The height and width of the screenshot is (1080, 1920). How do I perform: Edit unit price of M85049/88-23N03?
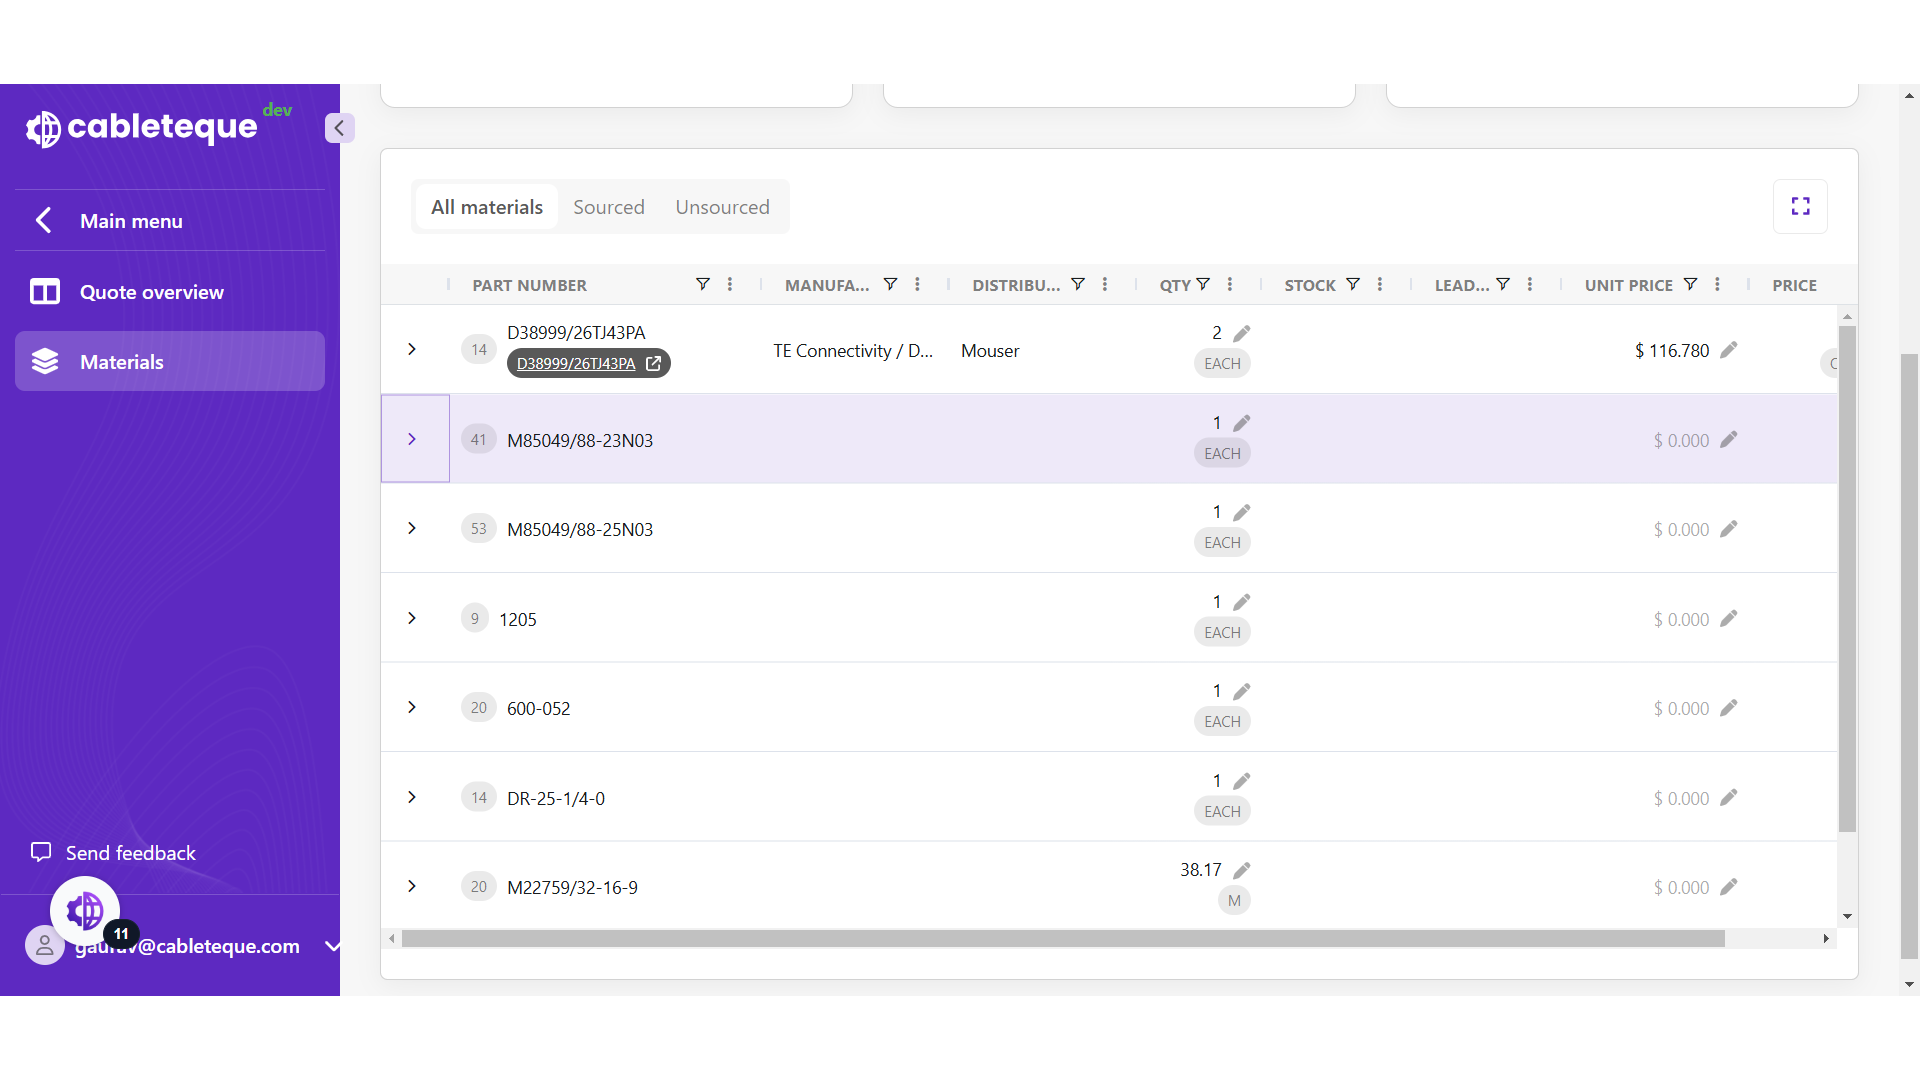pos(1729,440)
